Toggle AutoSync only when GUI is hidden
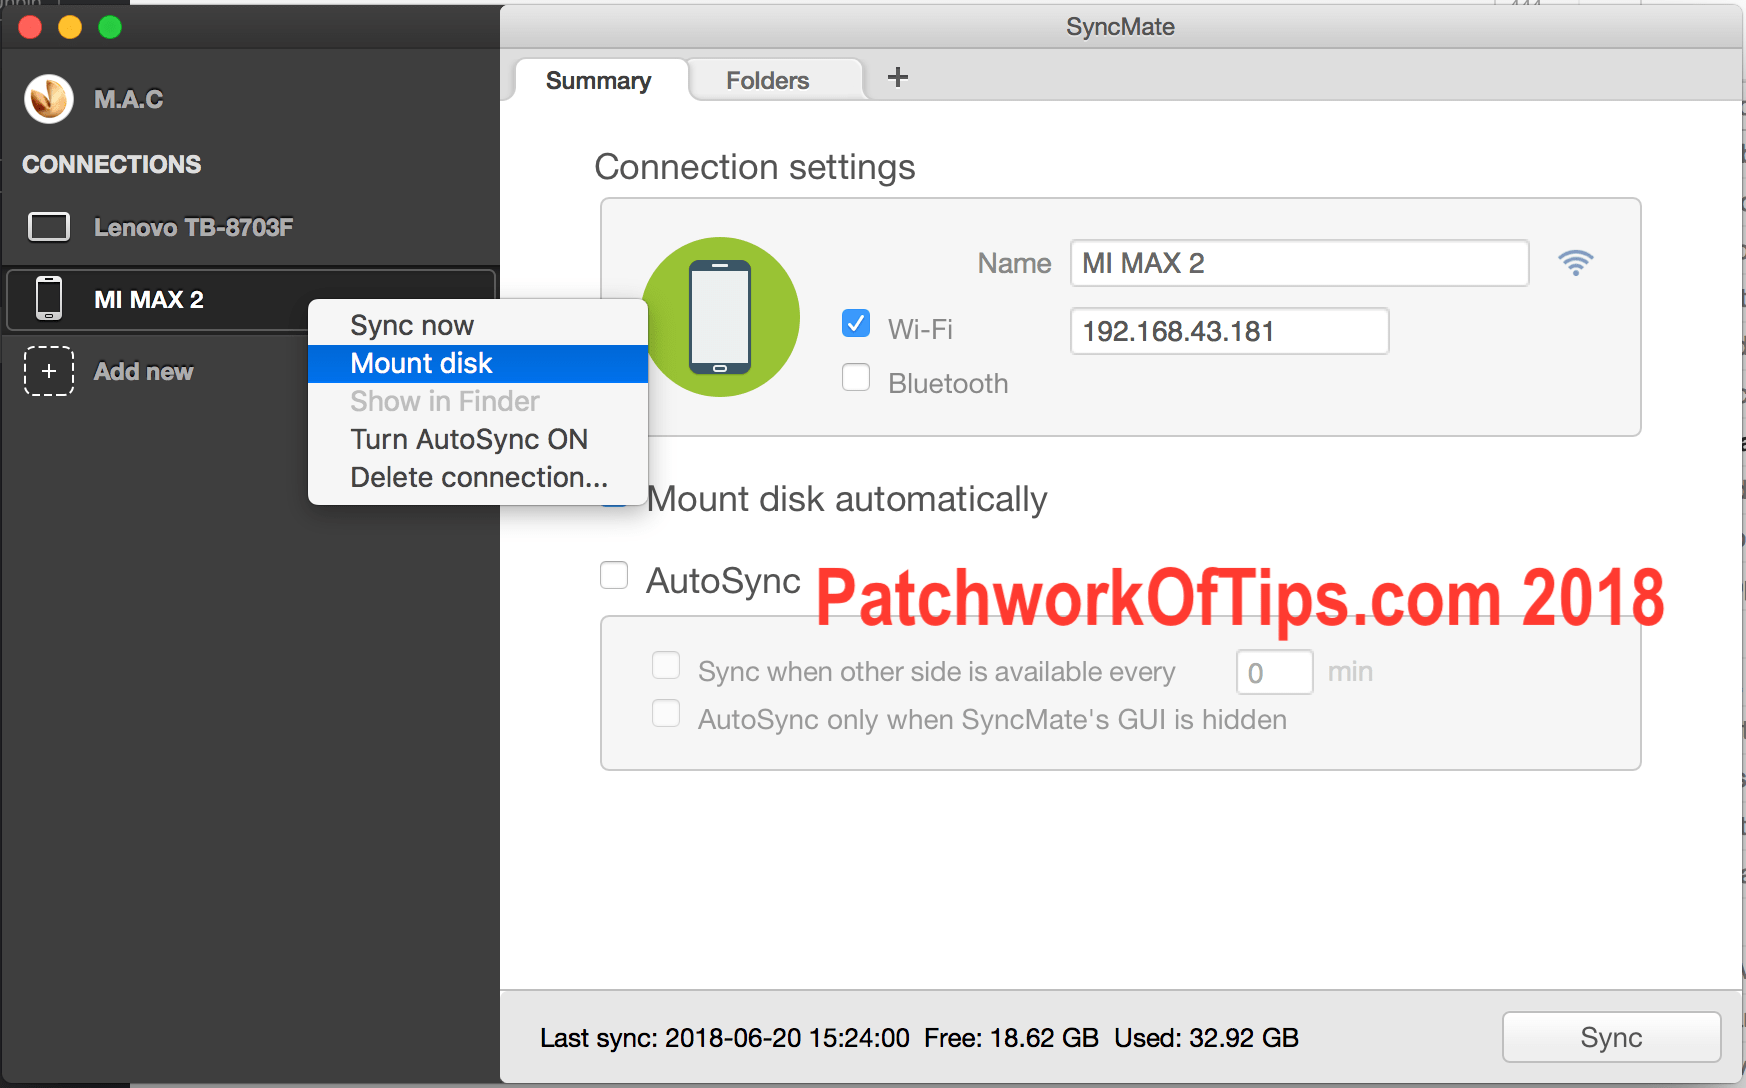The width and height of the screenshot is (1746, 1088). click(x=666, y=713)
